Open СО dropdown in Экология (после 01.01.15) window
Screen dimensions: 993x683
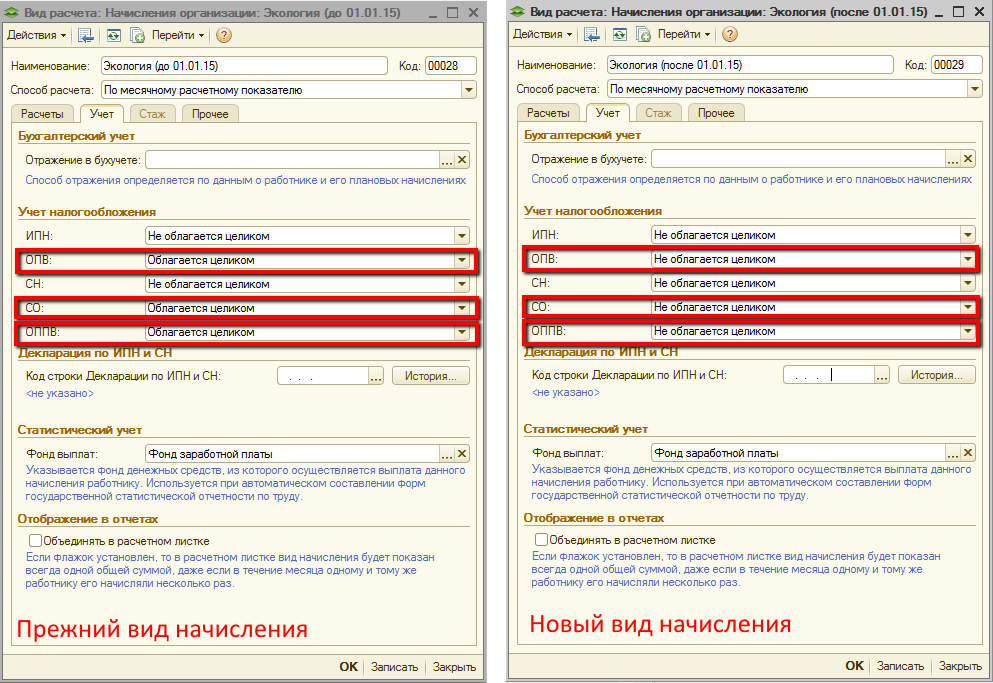point(967,307)
